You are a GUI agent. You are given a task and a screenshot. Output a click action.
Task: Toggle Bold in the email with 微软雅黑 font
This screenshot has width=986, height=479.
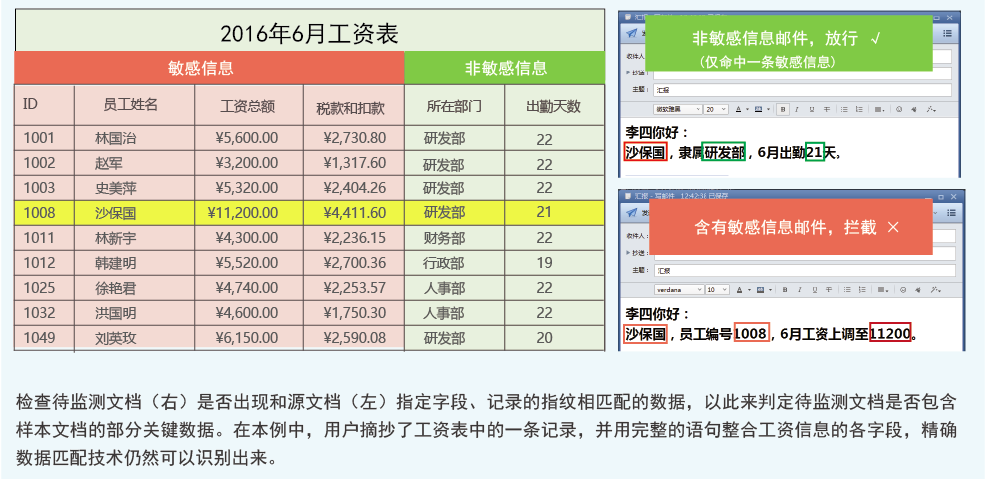[x=783, y=109]
